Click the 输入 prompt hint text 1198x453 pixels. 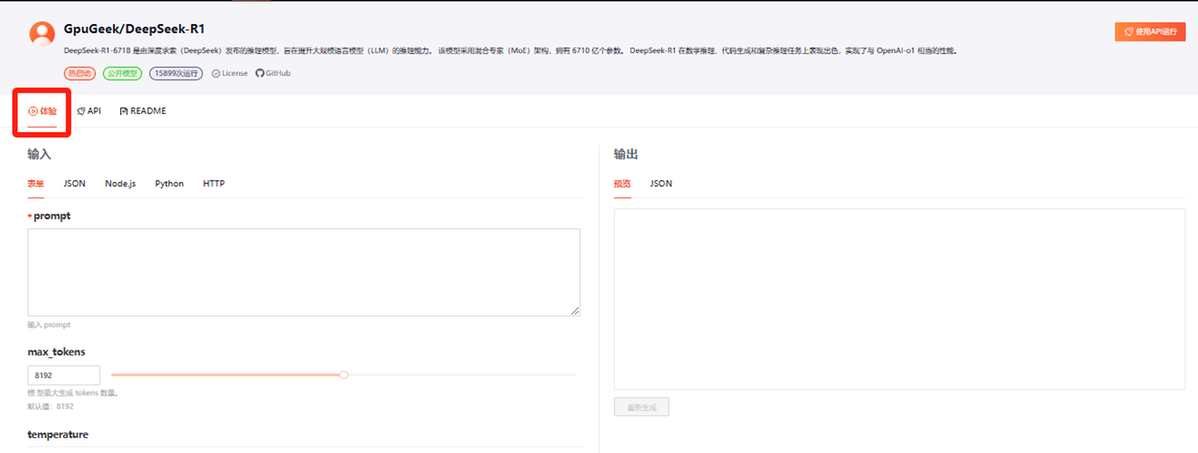click(49, 325)
